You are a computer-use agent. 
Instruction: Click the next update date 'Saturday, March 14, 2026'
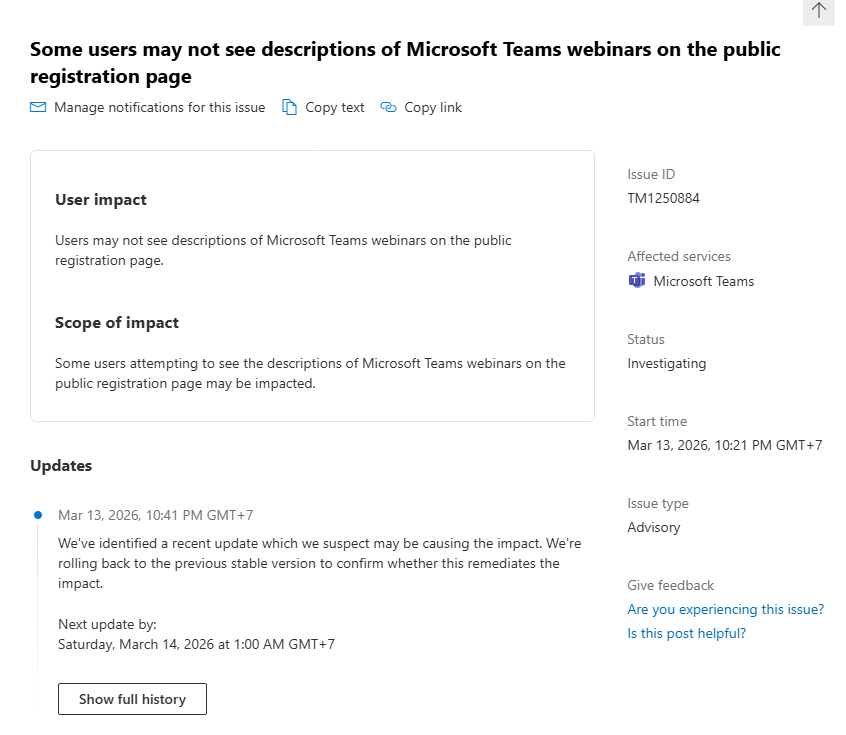(137, 644)
